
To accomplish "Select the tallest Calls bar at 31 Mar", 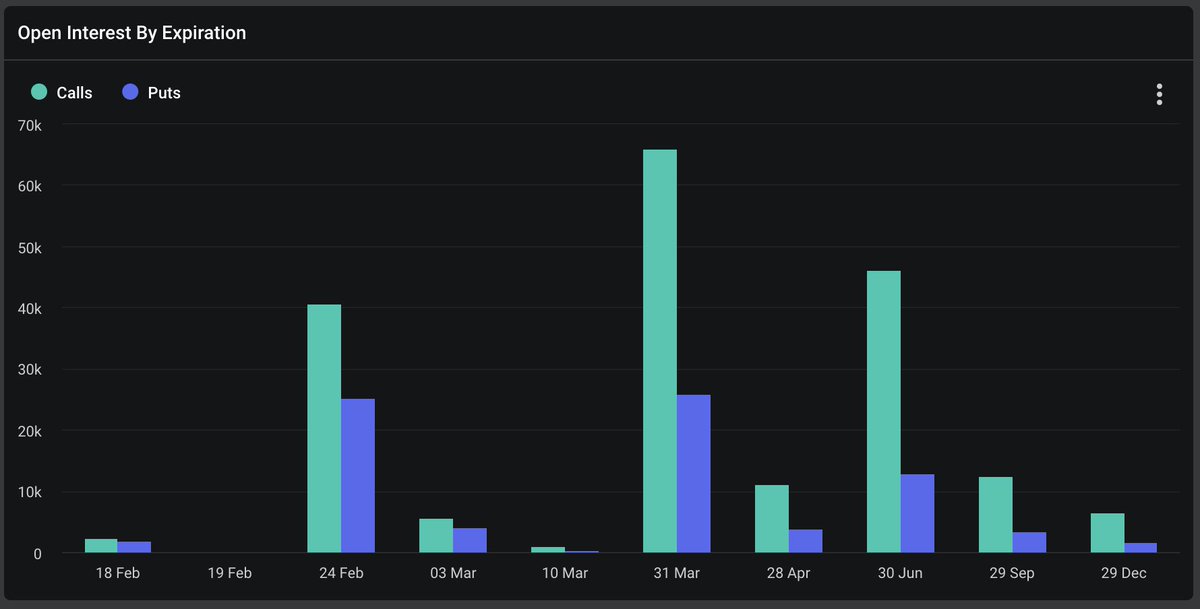I will click(659, 350).
